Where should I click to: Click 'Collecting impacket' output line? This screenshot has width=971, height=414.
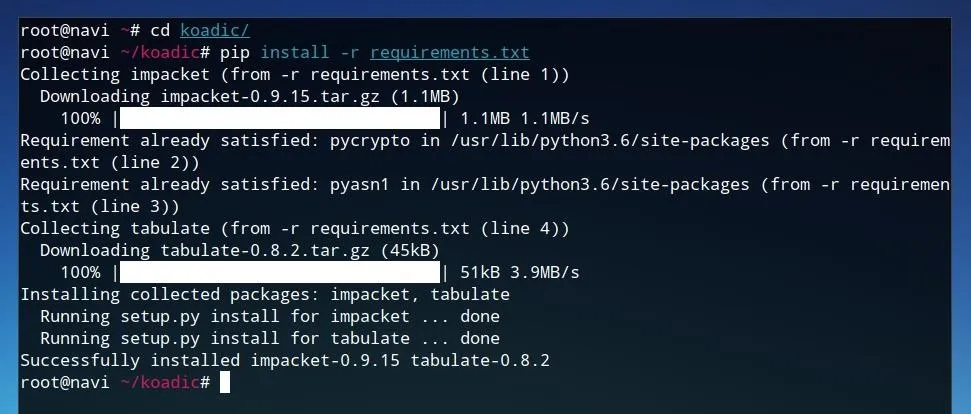[295, 75]
